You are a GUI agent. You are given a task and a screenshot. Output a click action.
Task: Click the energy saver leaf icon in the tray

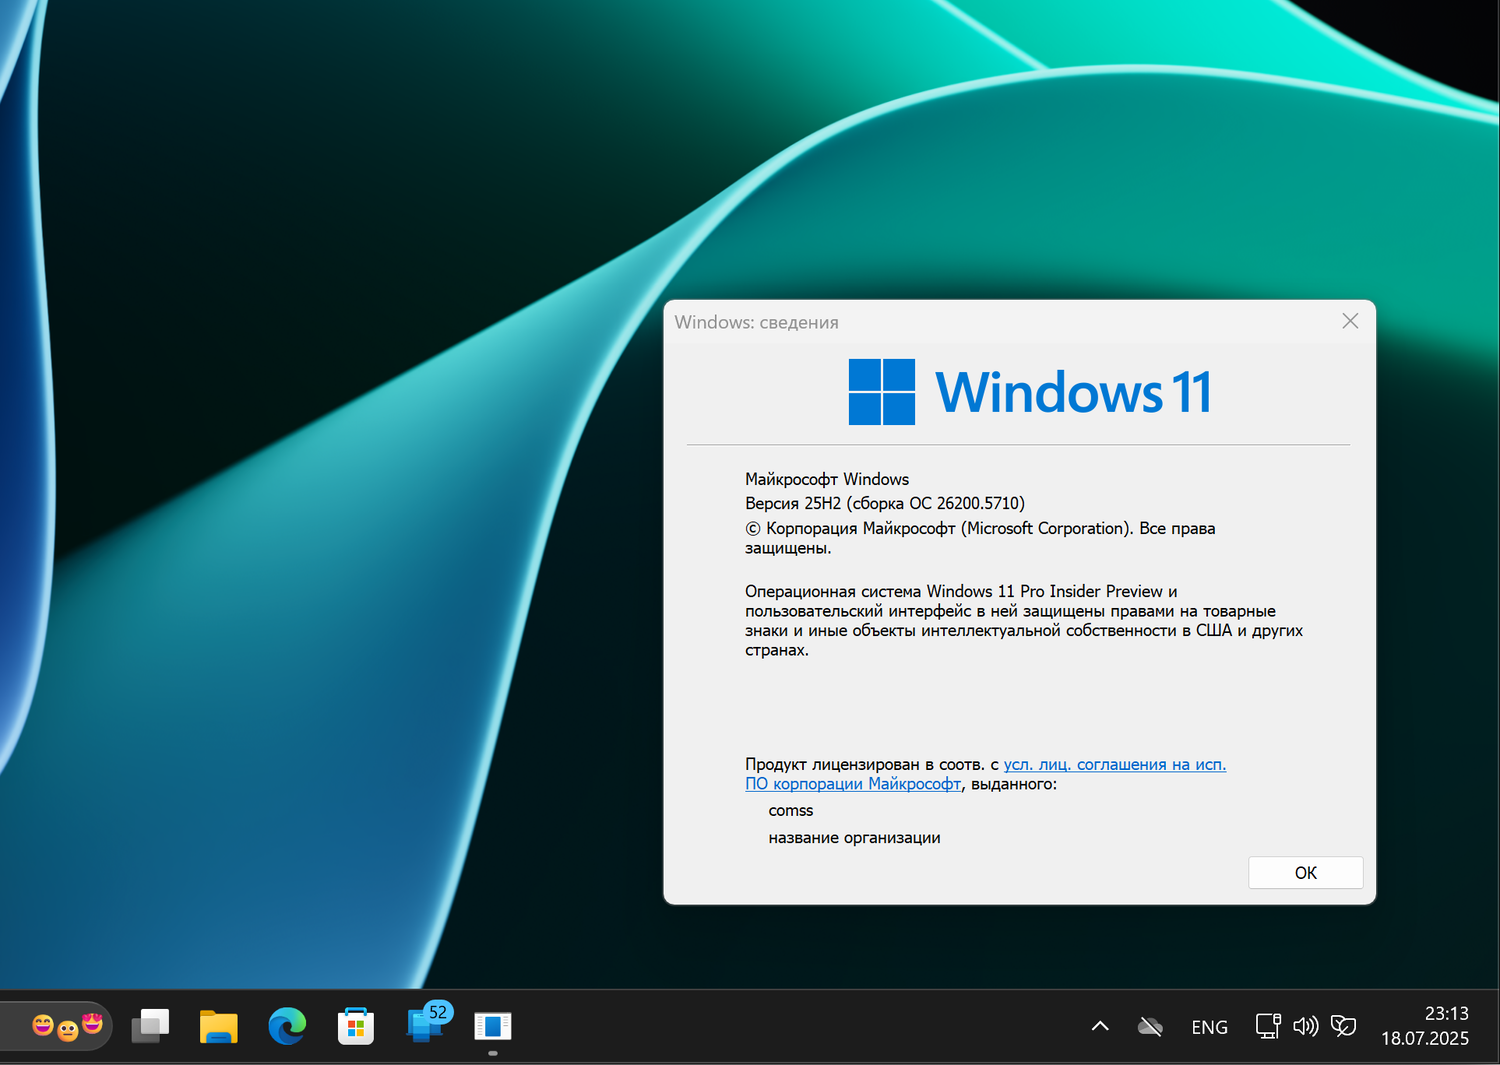1345,1026
